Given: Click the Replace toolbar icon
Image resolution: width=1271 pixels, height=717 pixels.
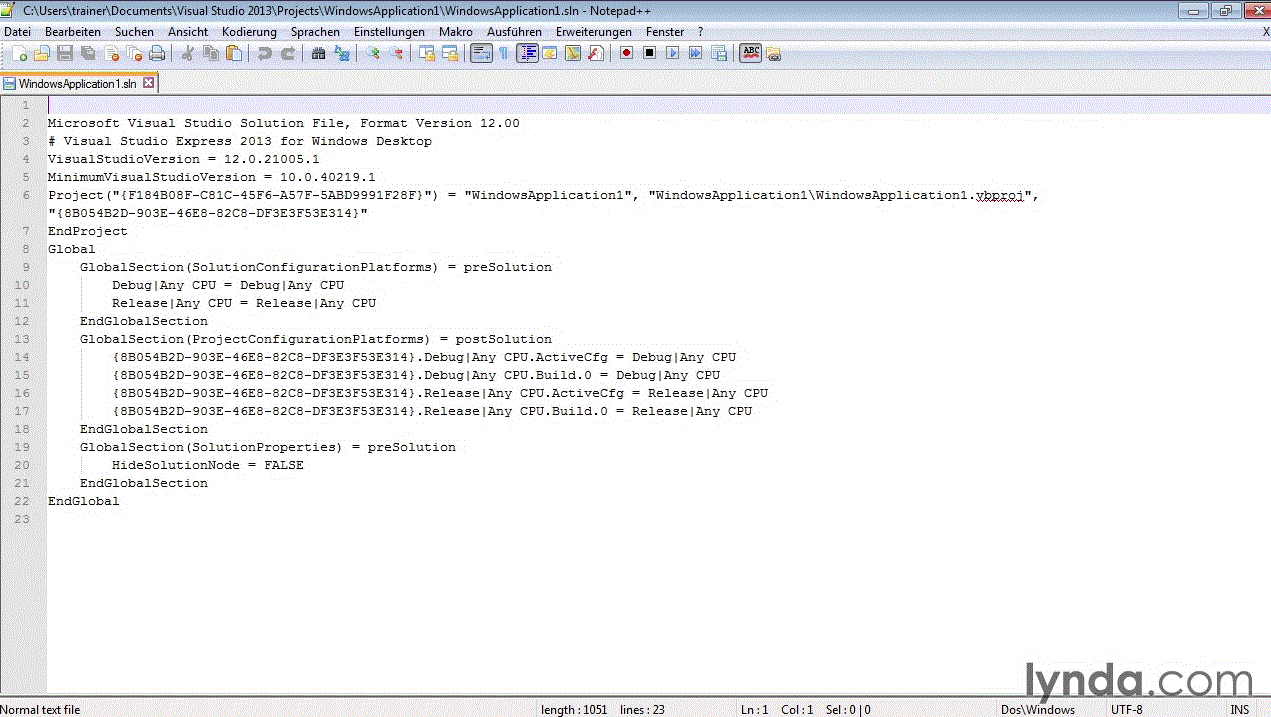Looking at the screenshot, I should (342, 53).
